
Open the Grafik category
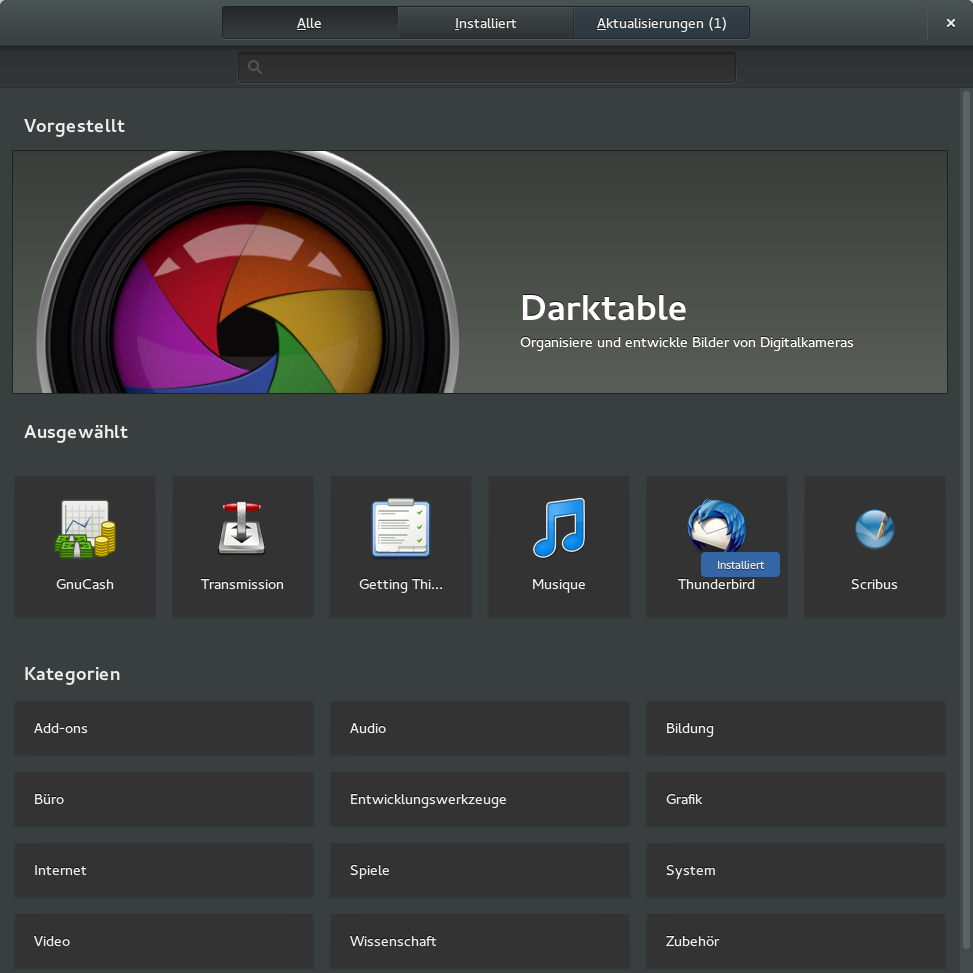click(796, 799)
